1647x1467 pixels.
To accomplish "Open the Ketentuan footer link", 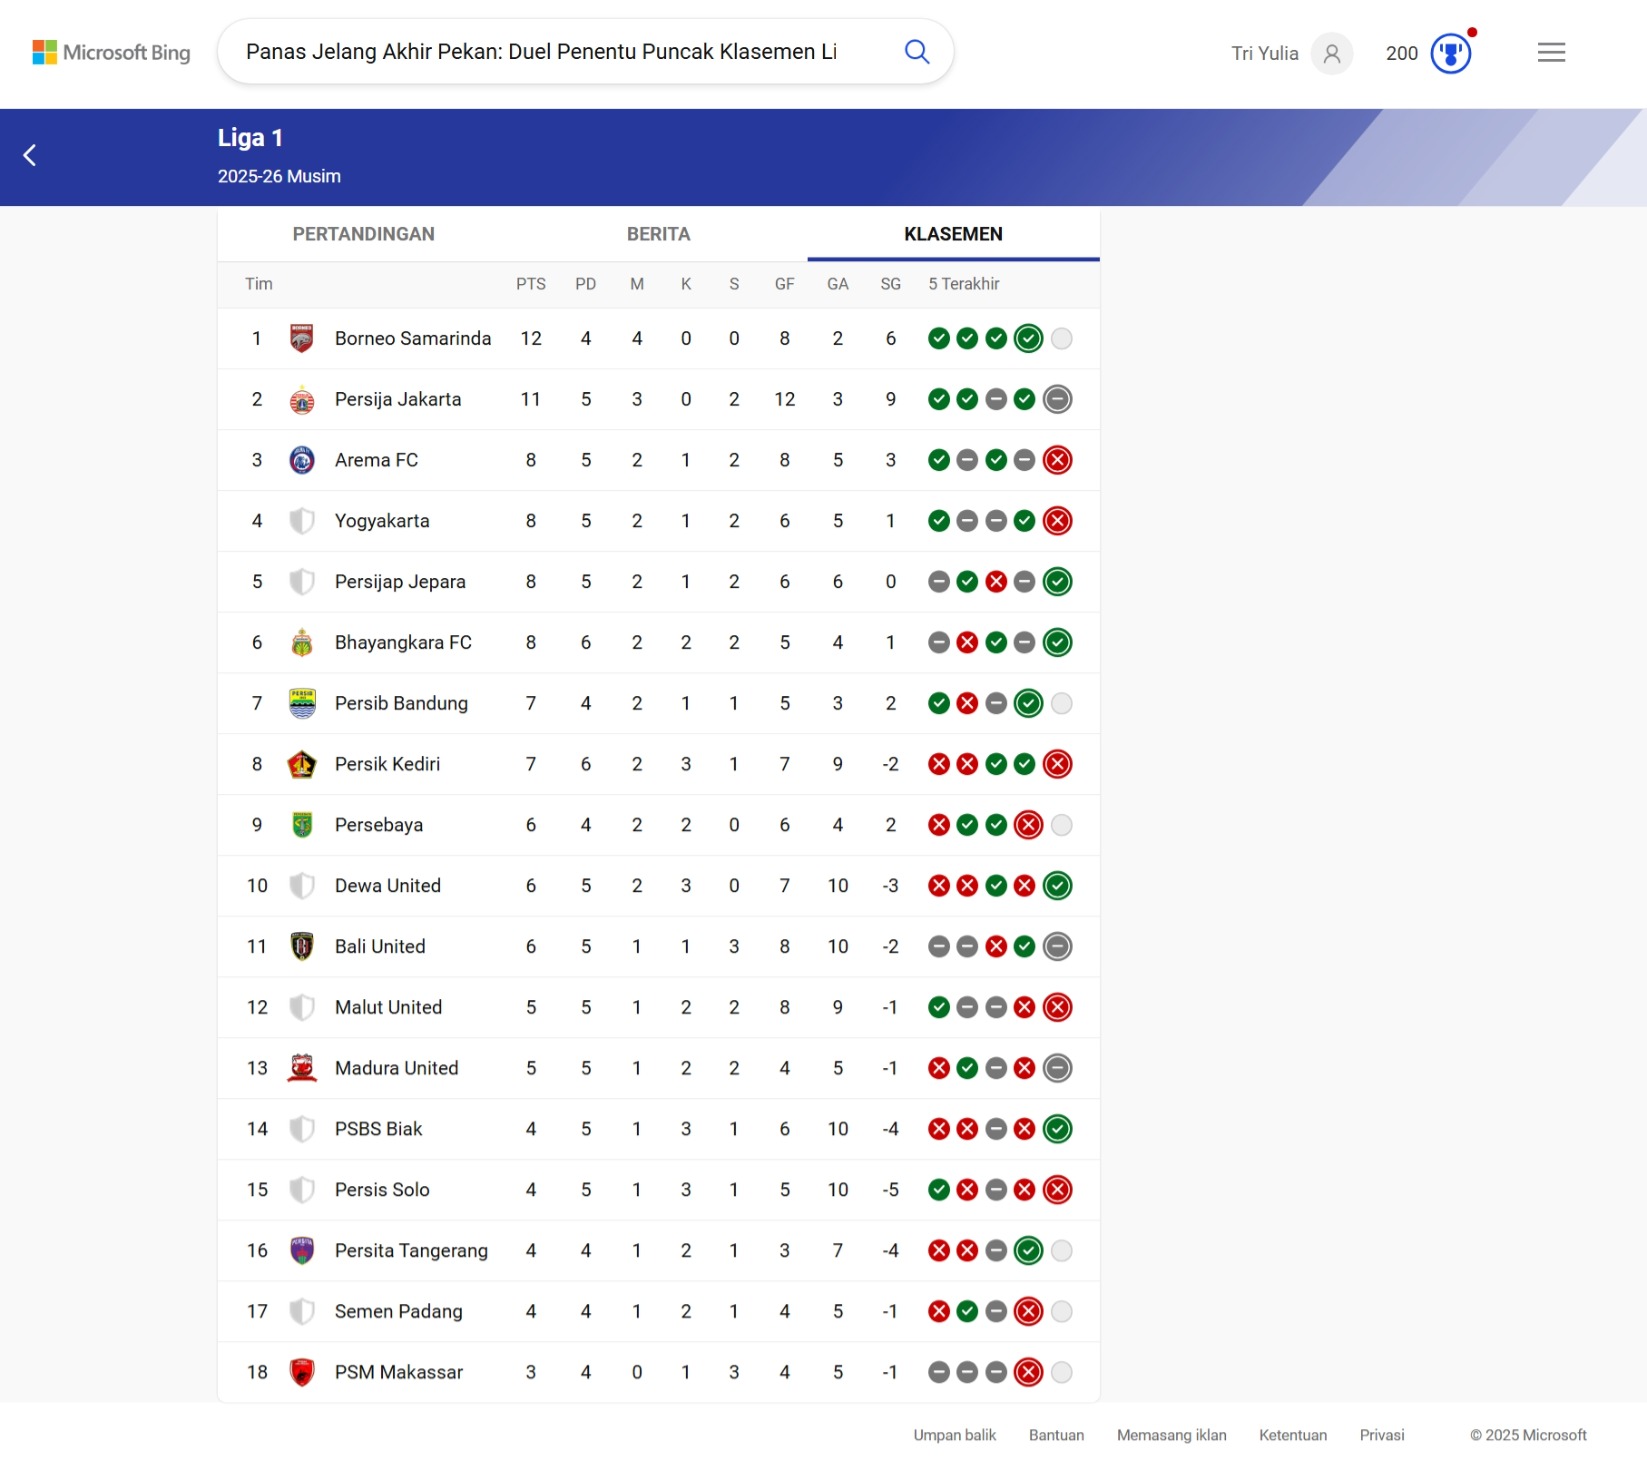I will coord(1293,1435).
